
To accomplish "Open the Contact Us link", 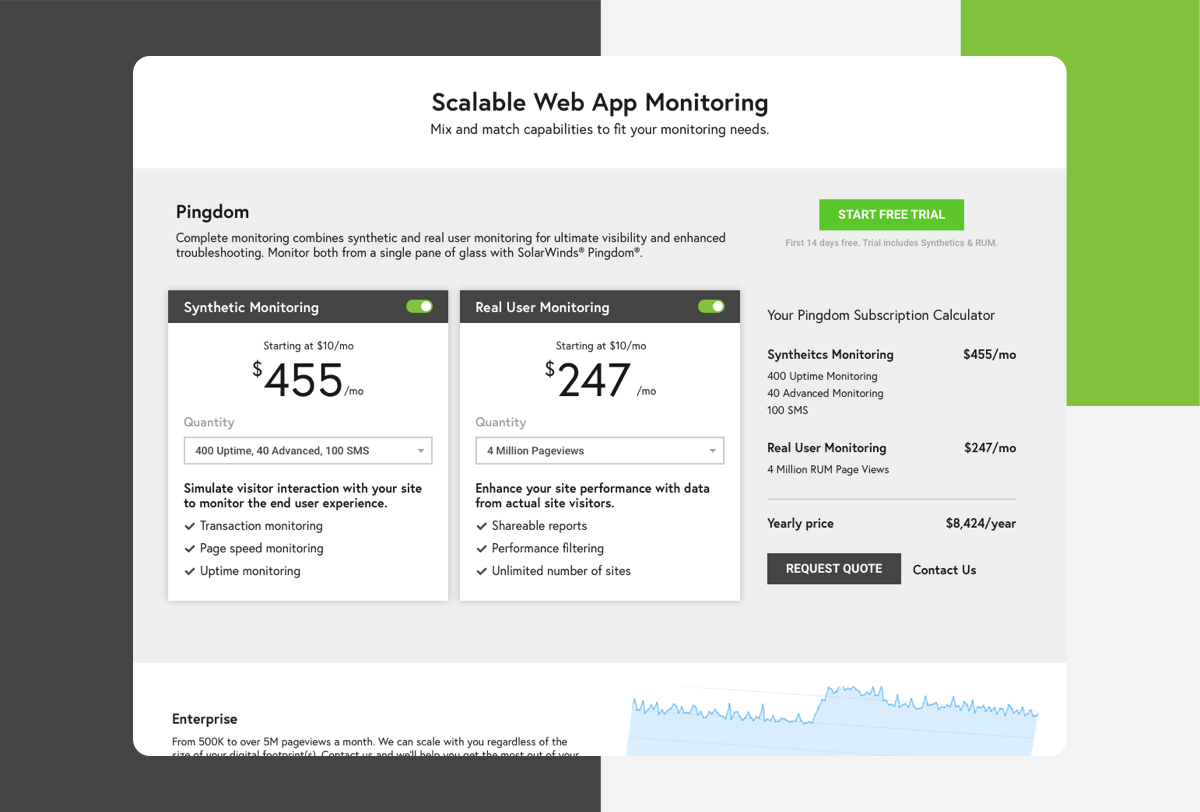I will [x=944, y=570].
